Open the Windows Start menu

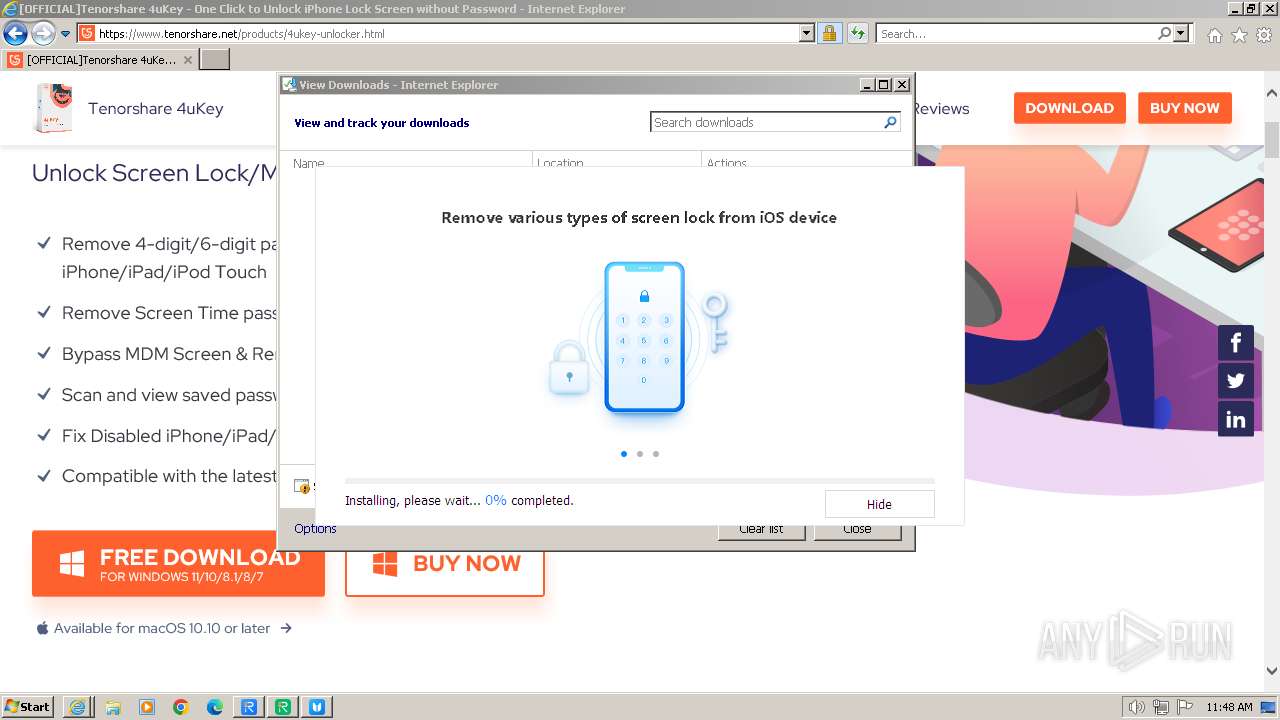27,706
